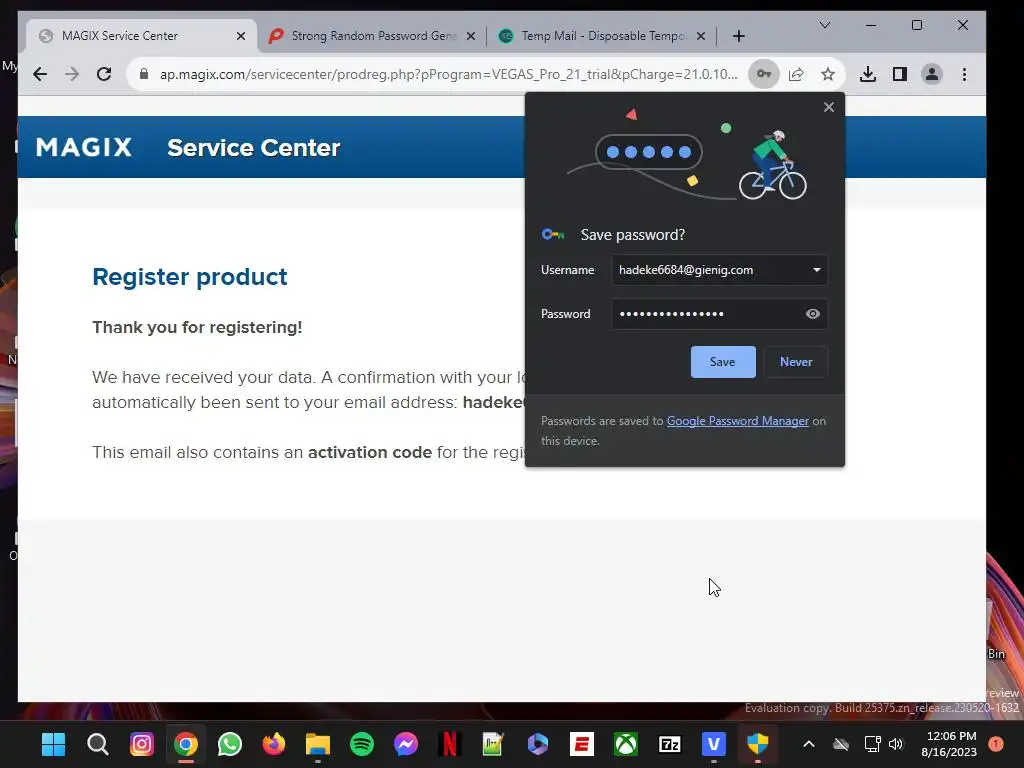Show hidden system tray icons
Viewport: 1024px width, 768px height.
coord(808,744)
